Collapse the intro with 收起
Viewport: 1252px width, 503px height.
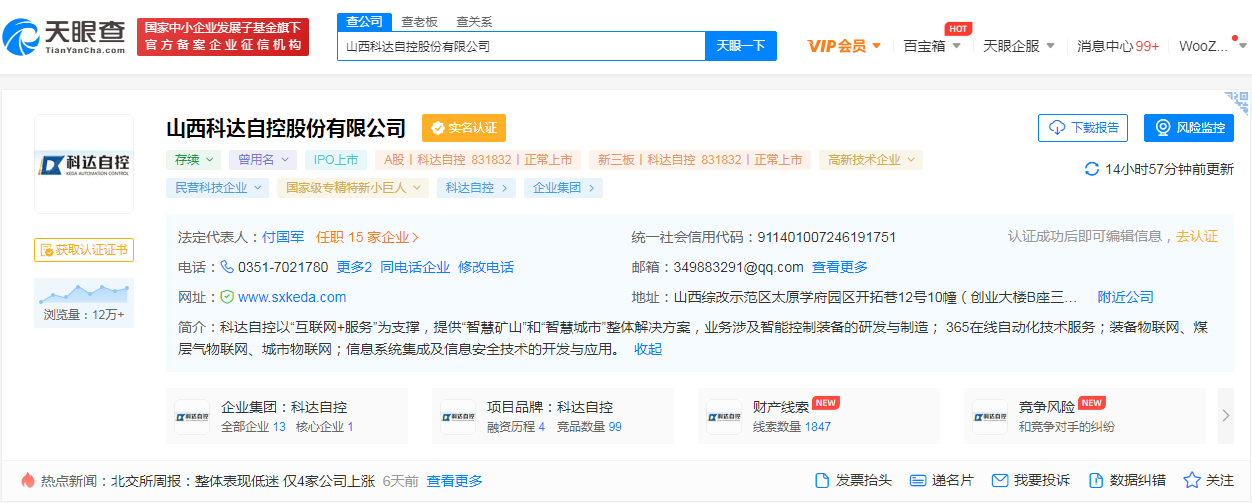click(x=648, y=349)
